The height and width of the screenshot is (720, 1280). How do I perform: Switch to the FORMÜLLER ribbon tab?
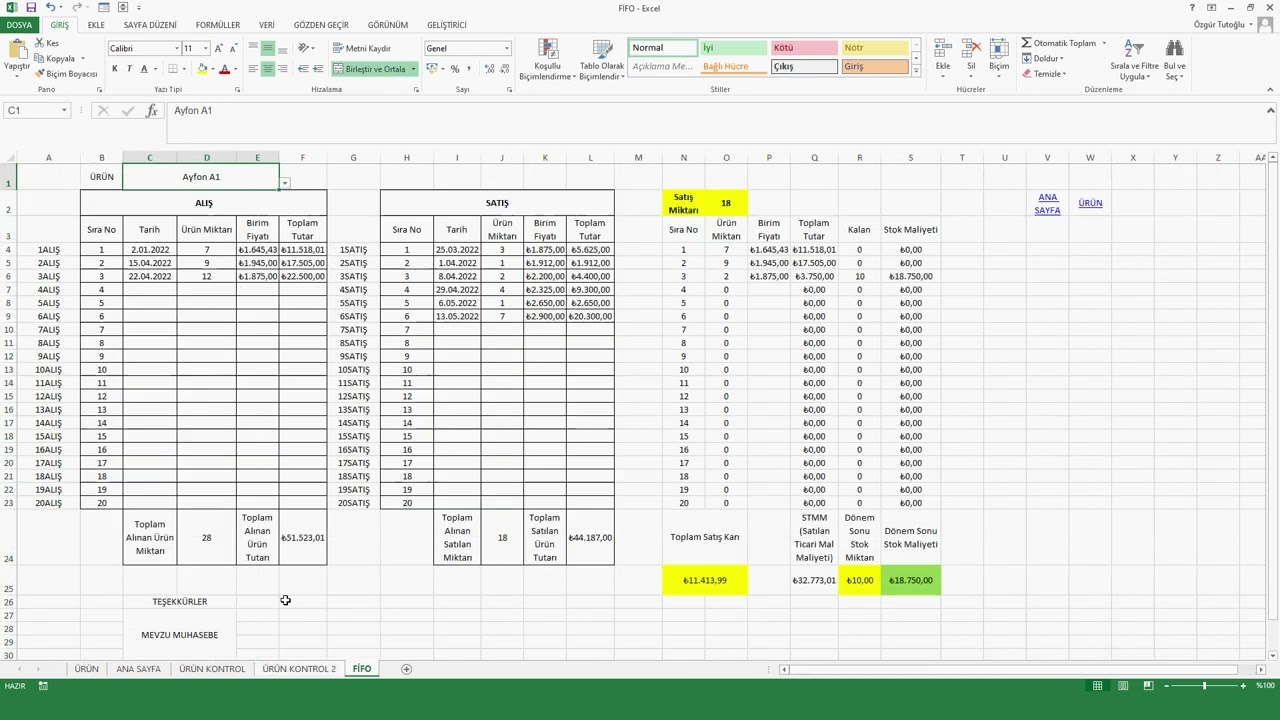[x=218, y=25]
